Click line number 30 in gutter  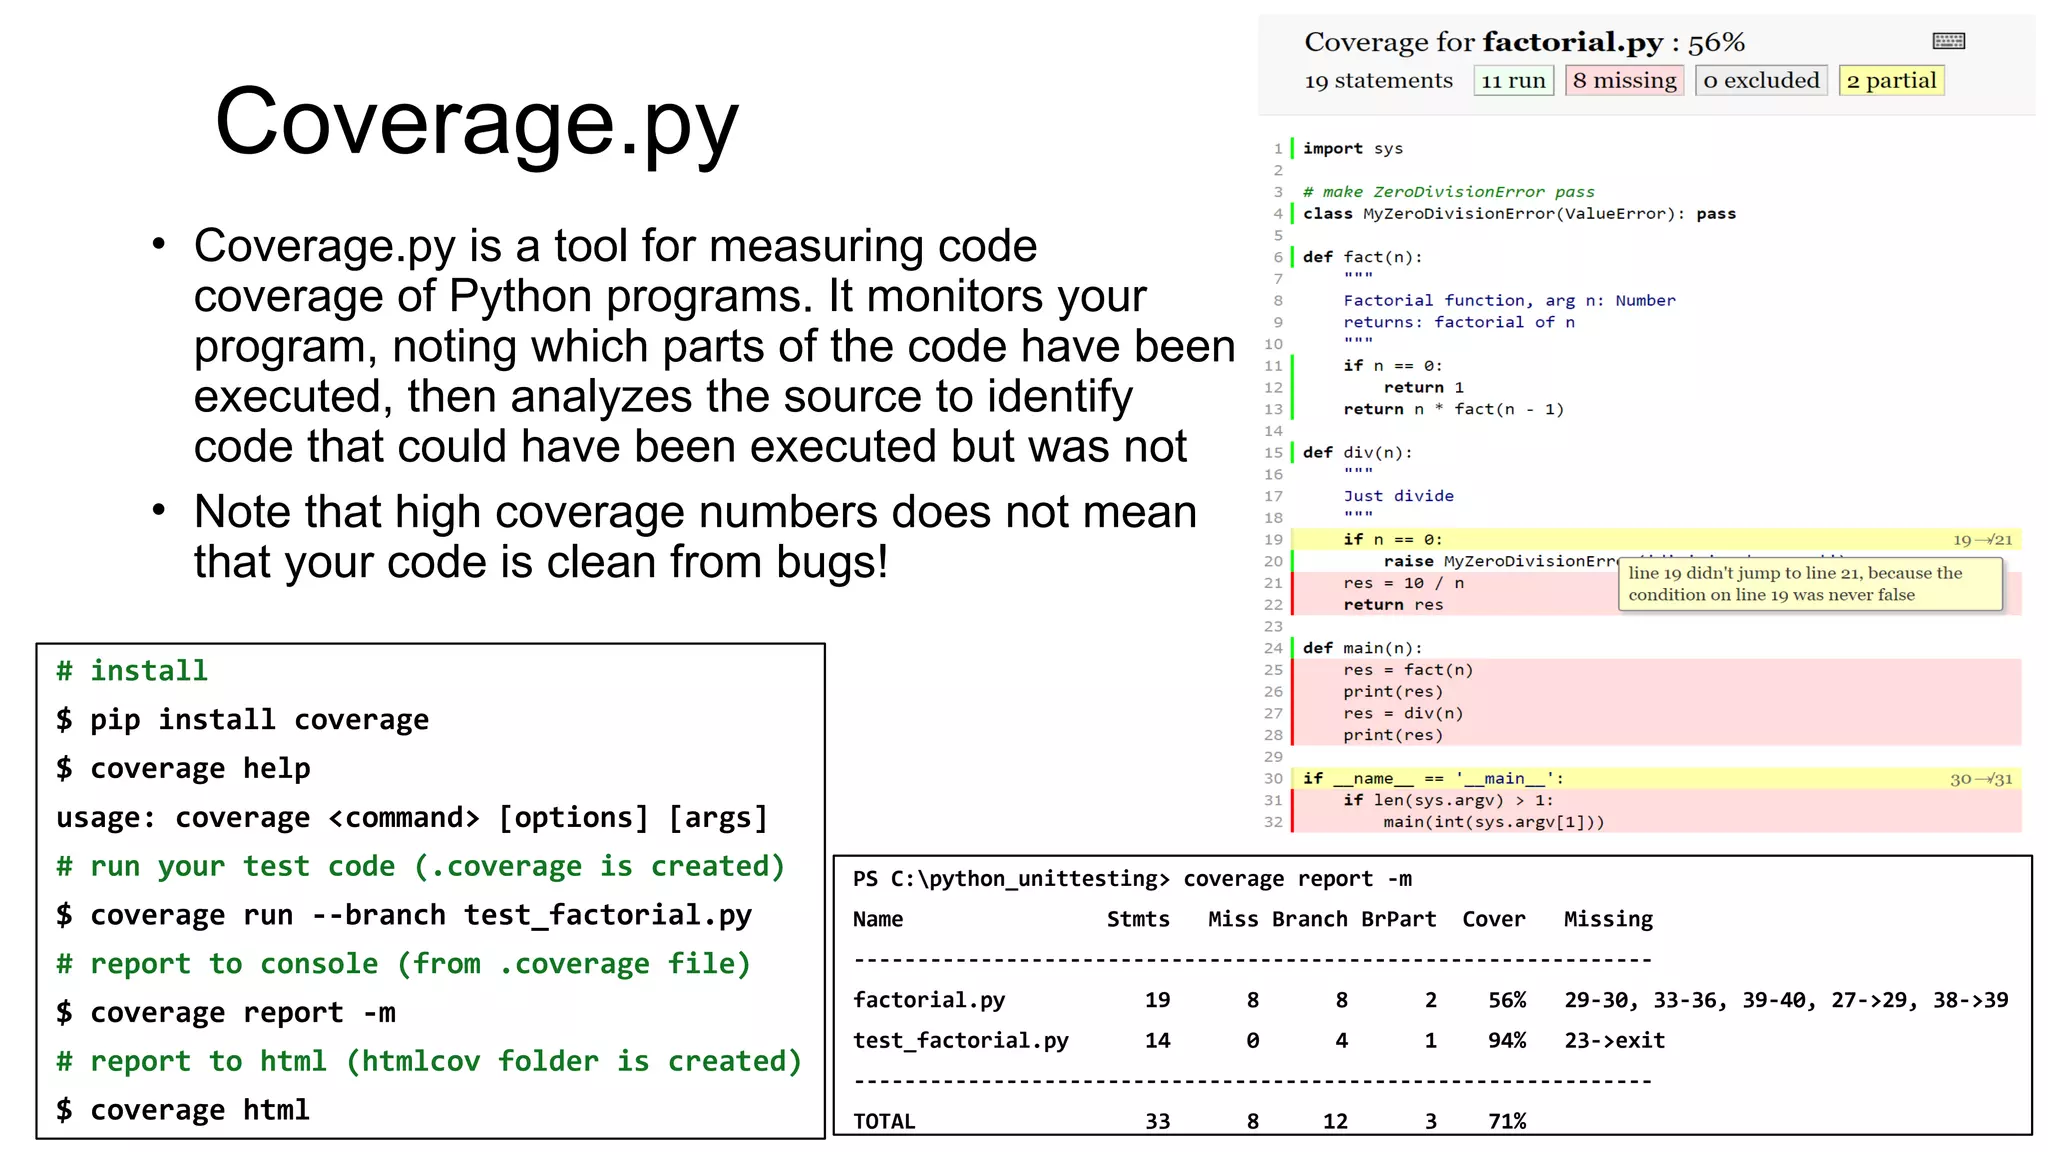coord(1273,779)
